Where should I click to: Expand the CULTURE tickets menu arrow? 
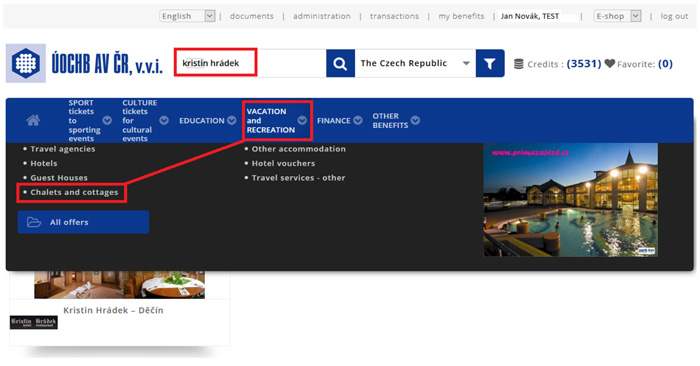click(x=164, y=120)
